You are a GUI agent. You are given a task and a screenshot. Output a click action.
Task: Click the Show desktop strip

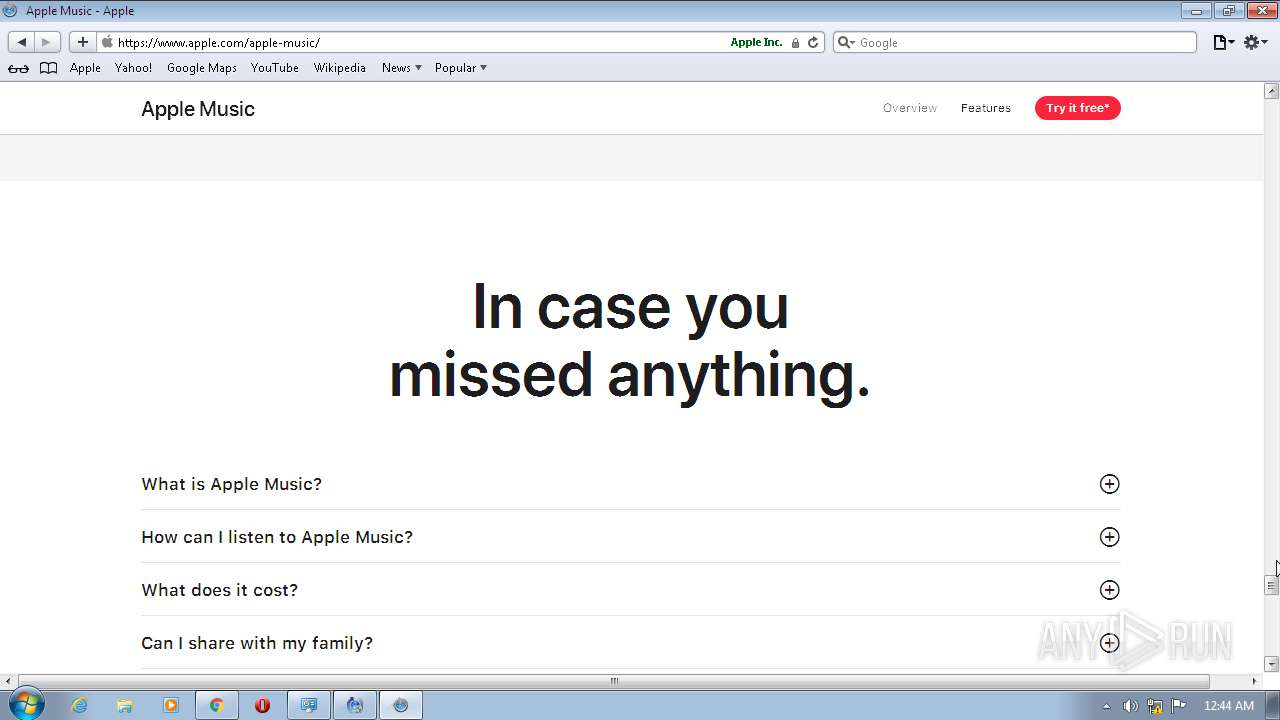point(1272,705)
